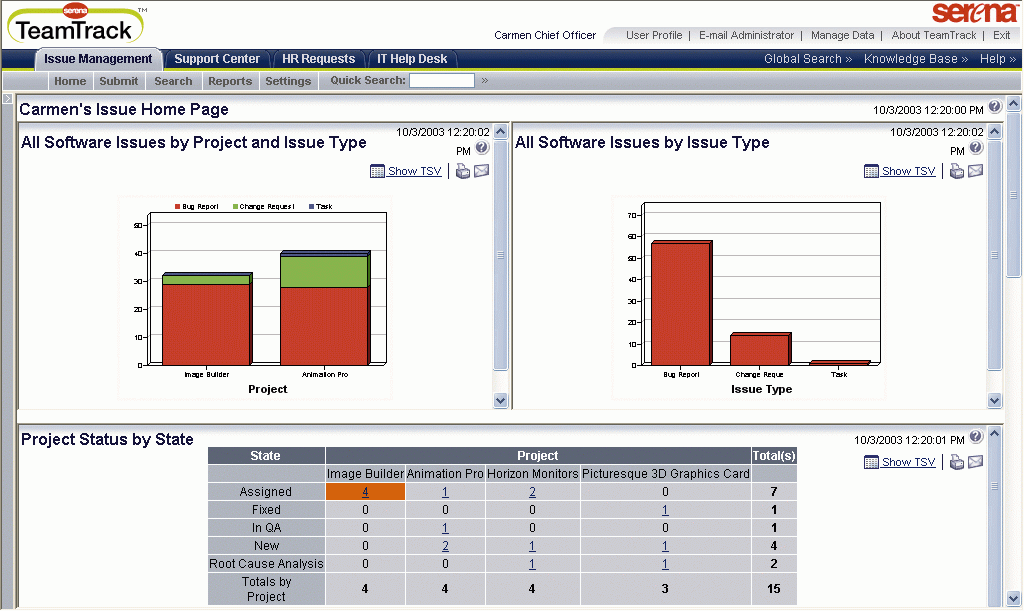This screenshot has height=611, width=1024.
Task: Open Root Cause Analysis Horizon Monitors issue
Action: point(532,564)
